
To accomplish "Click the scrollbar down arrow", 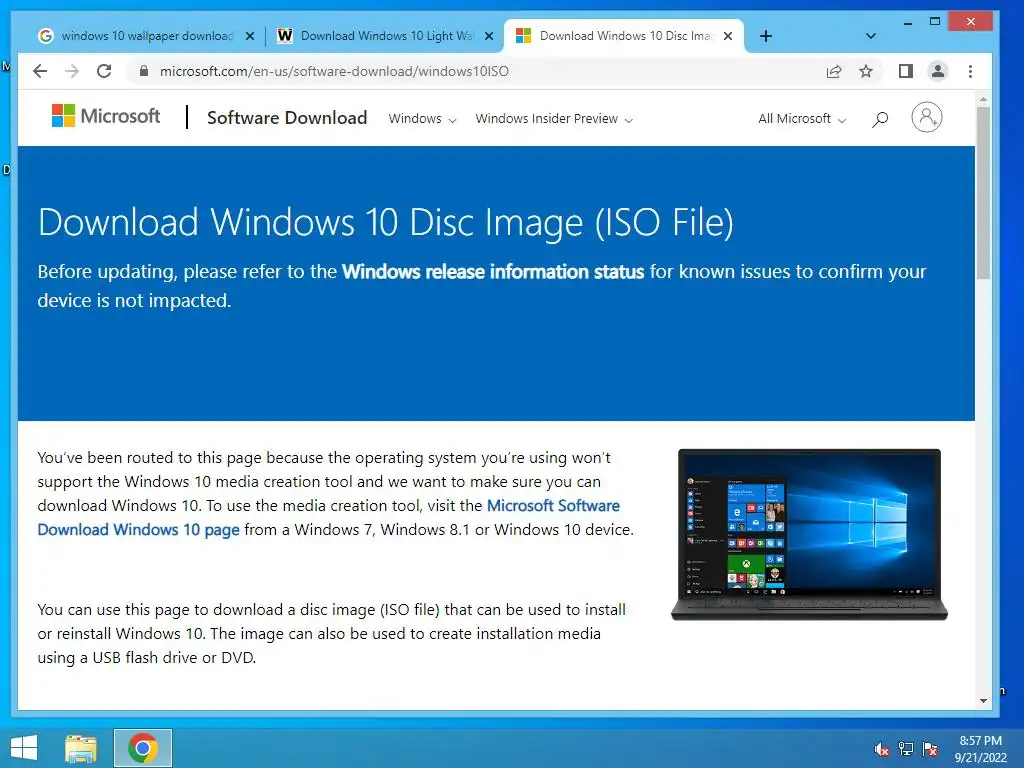I will (983, 701).
